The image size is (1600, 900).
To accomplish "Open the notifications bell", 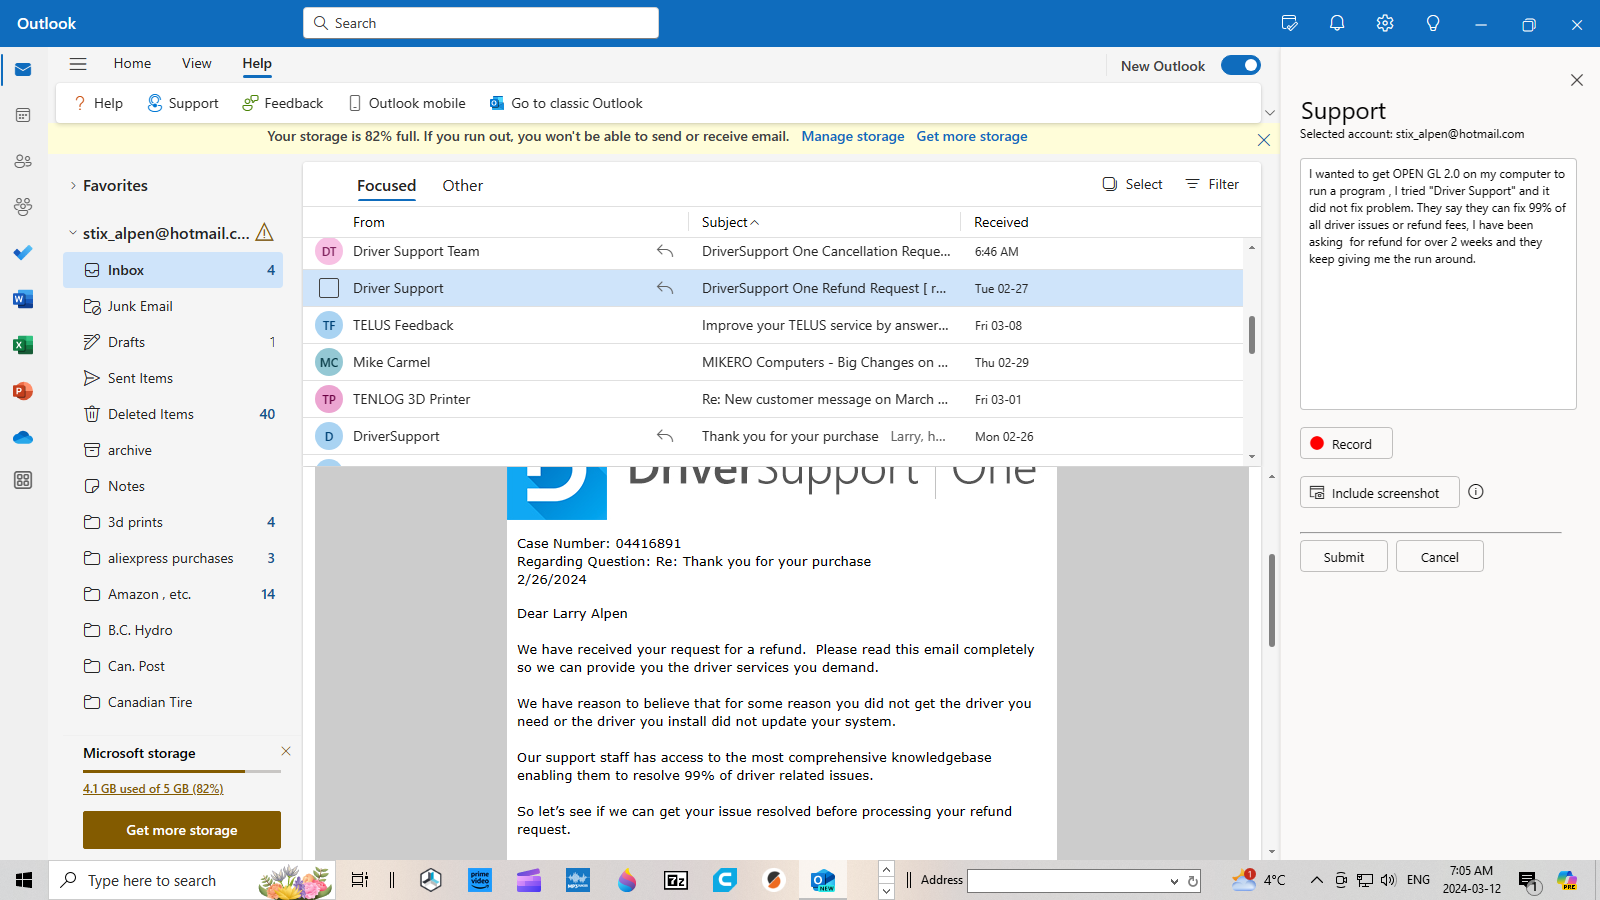I will point(1337,23).
